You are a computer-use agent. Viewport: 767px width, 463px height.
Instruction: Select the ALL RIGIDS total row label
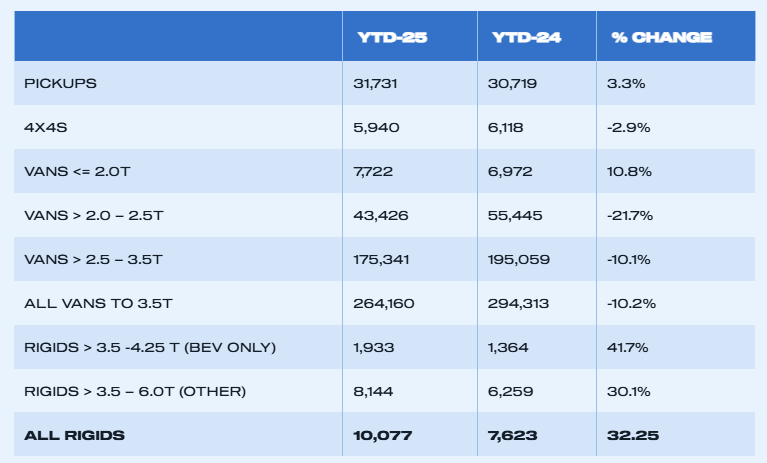75,435
